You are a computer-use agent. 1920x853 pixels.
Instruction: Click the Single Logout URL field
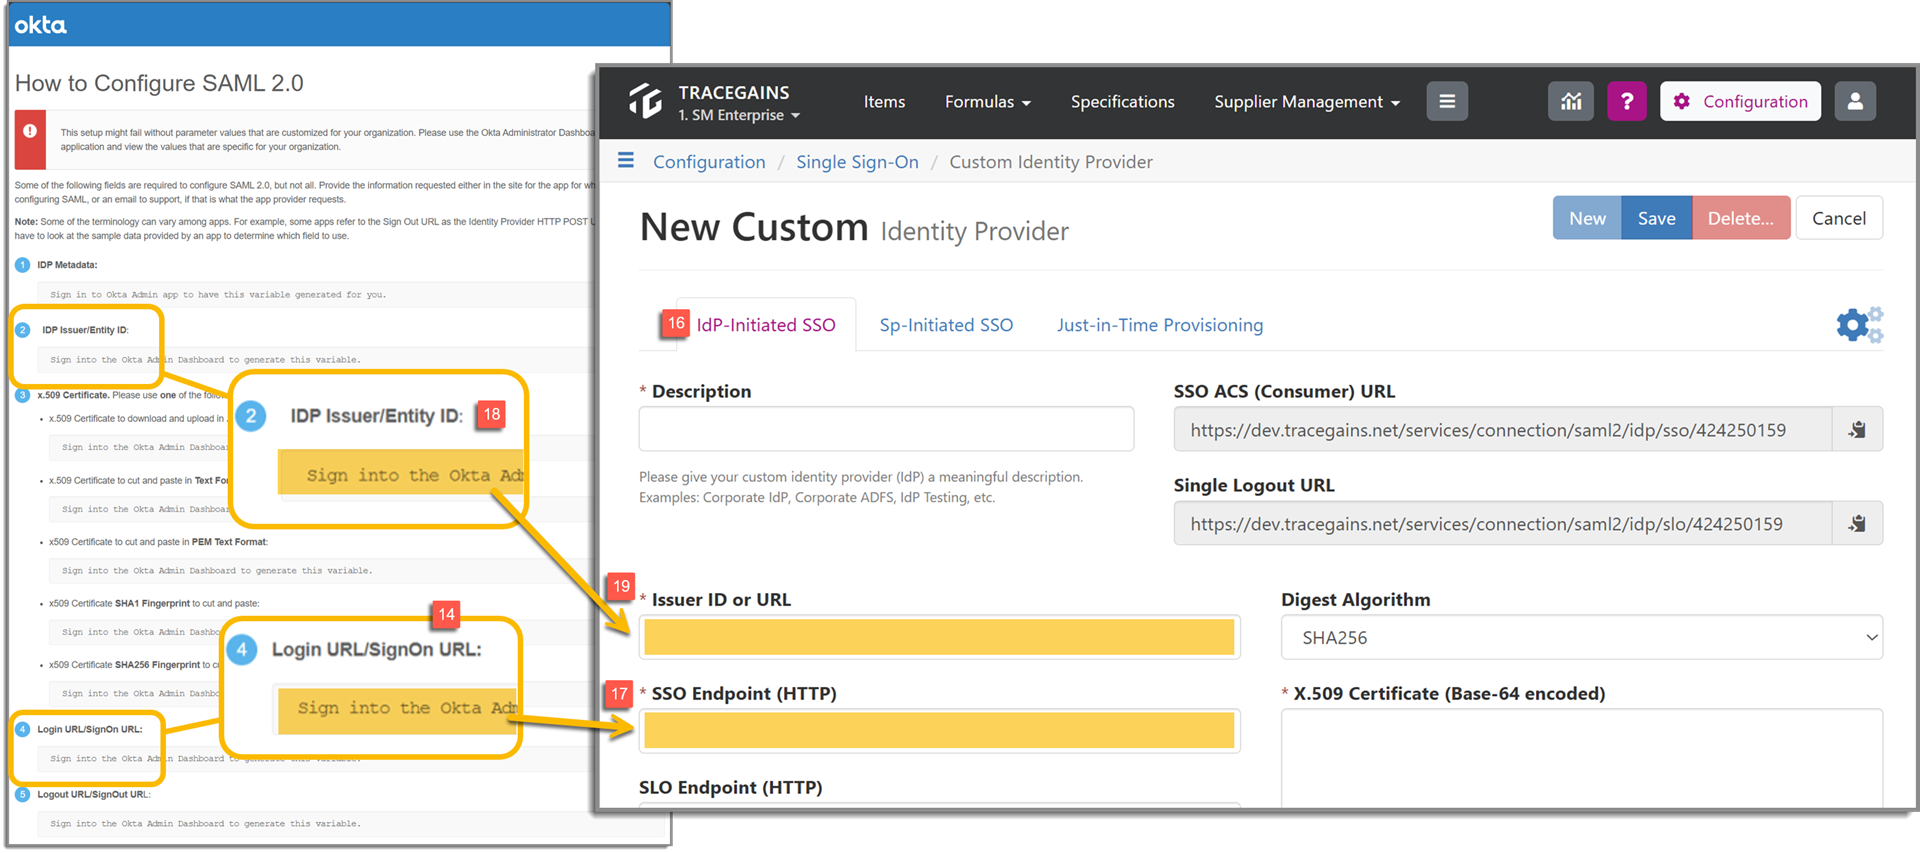point(1502,524)
